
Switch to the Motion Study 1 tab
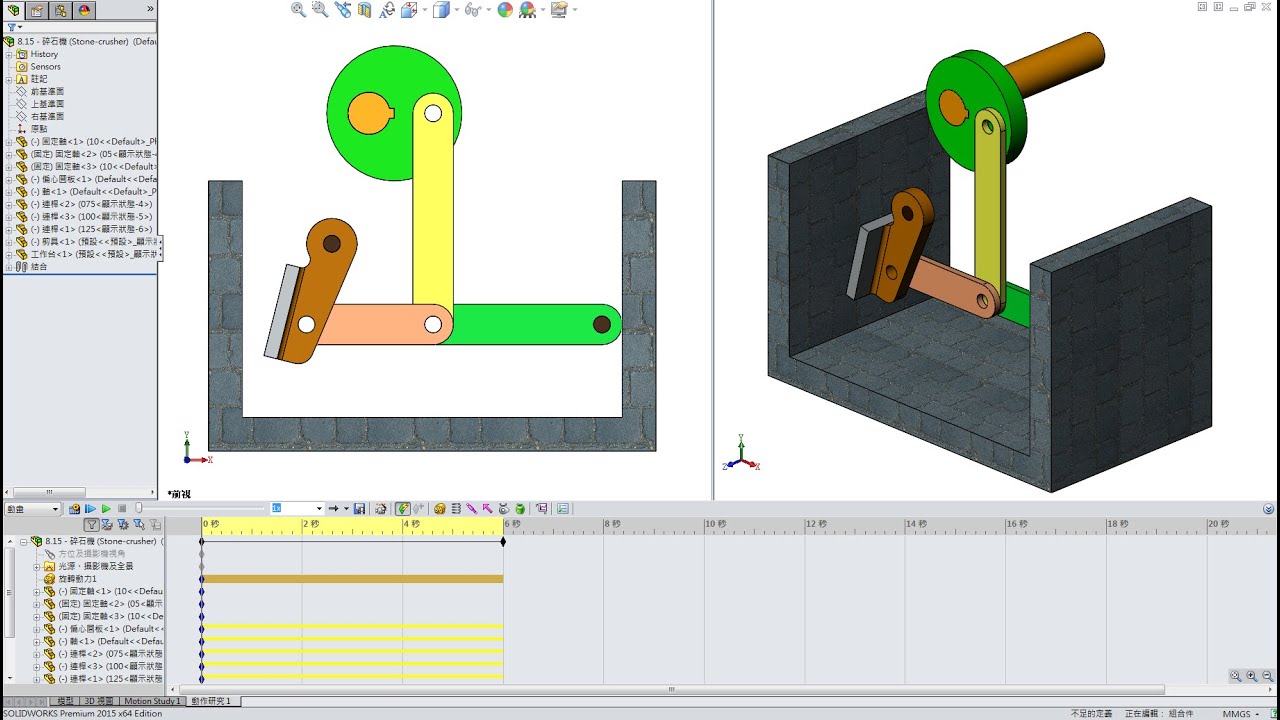click(153, 702)
